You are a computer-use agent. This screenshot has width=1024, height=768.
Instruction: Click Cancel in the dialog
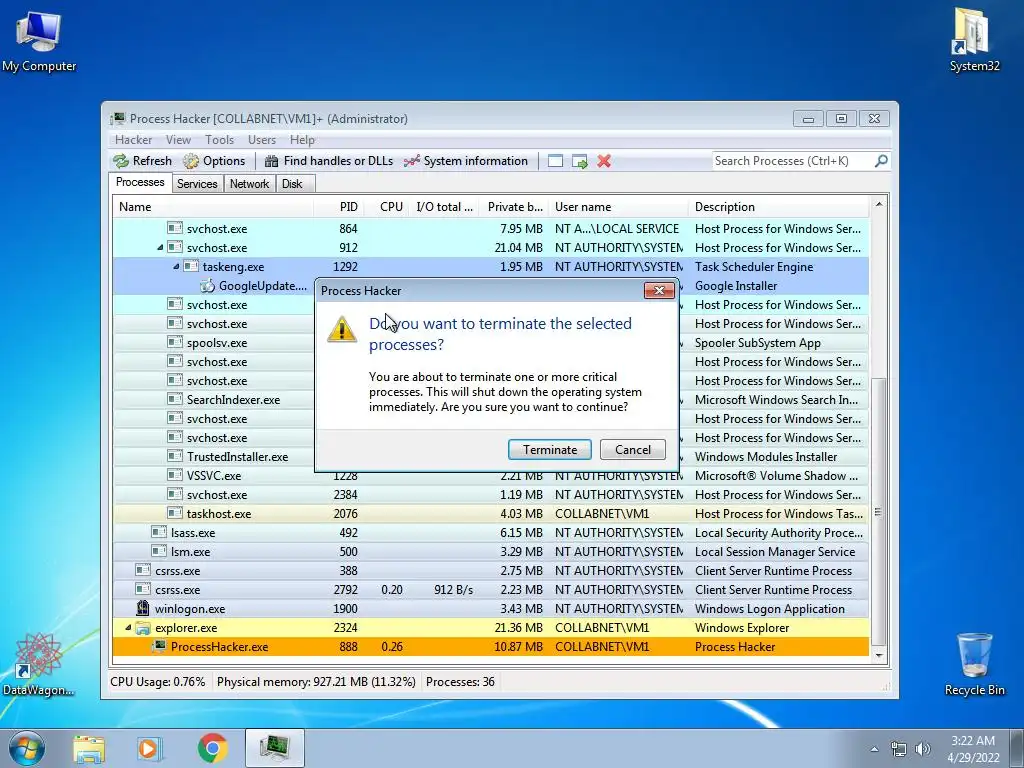coord(633,449)
